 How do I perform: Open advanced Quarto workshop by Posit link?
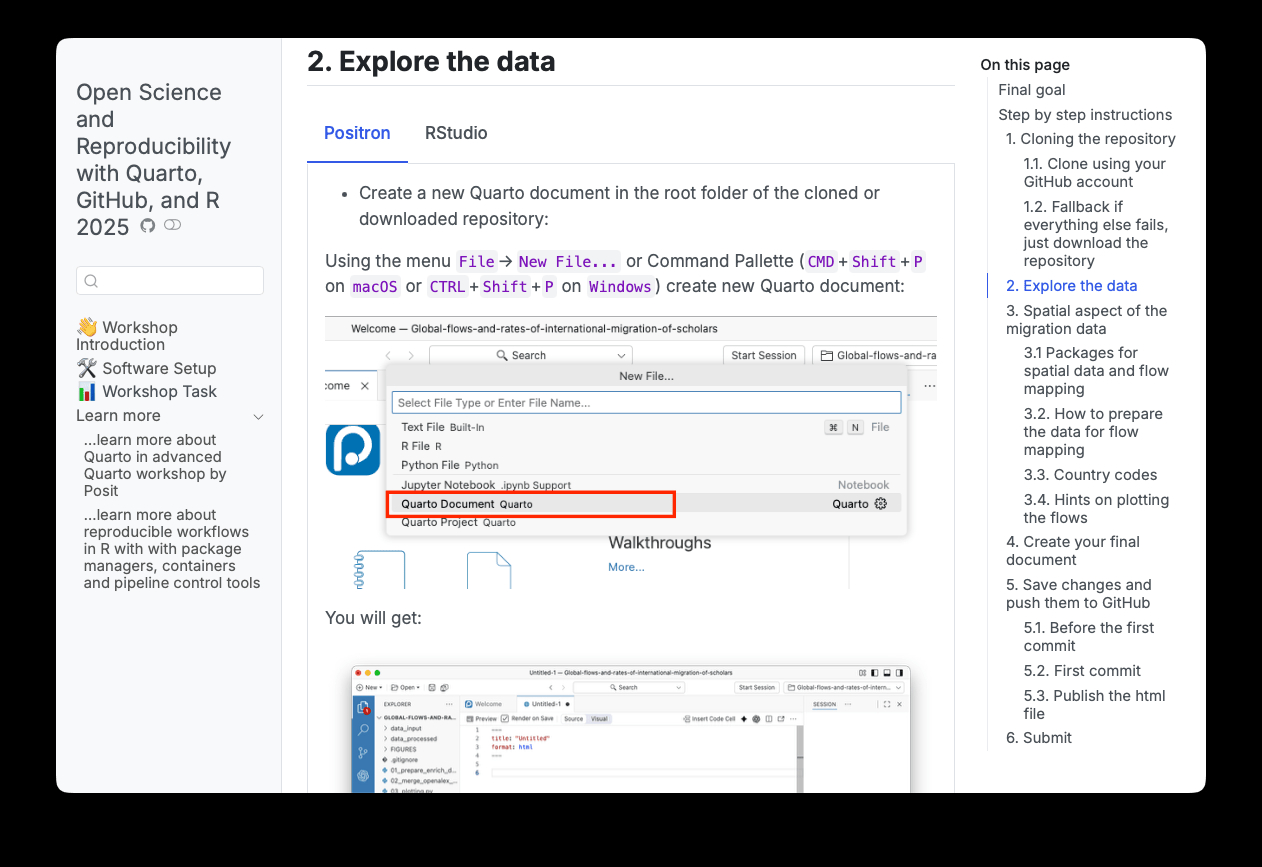coord(155,465)
